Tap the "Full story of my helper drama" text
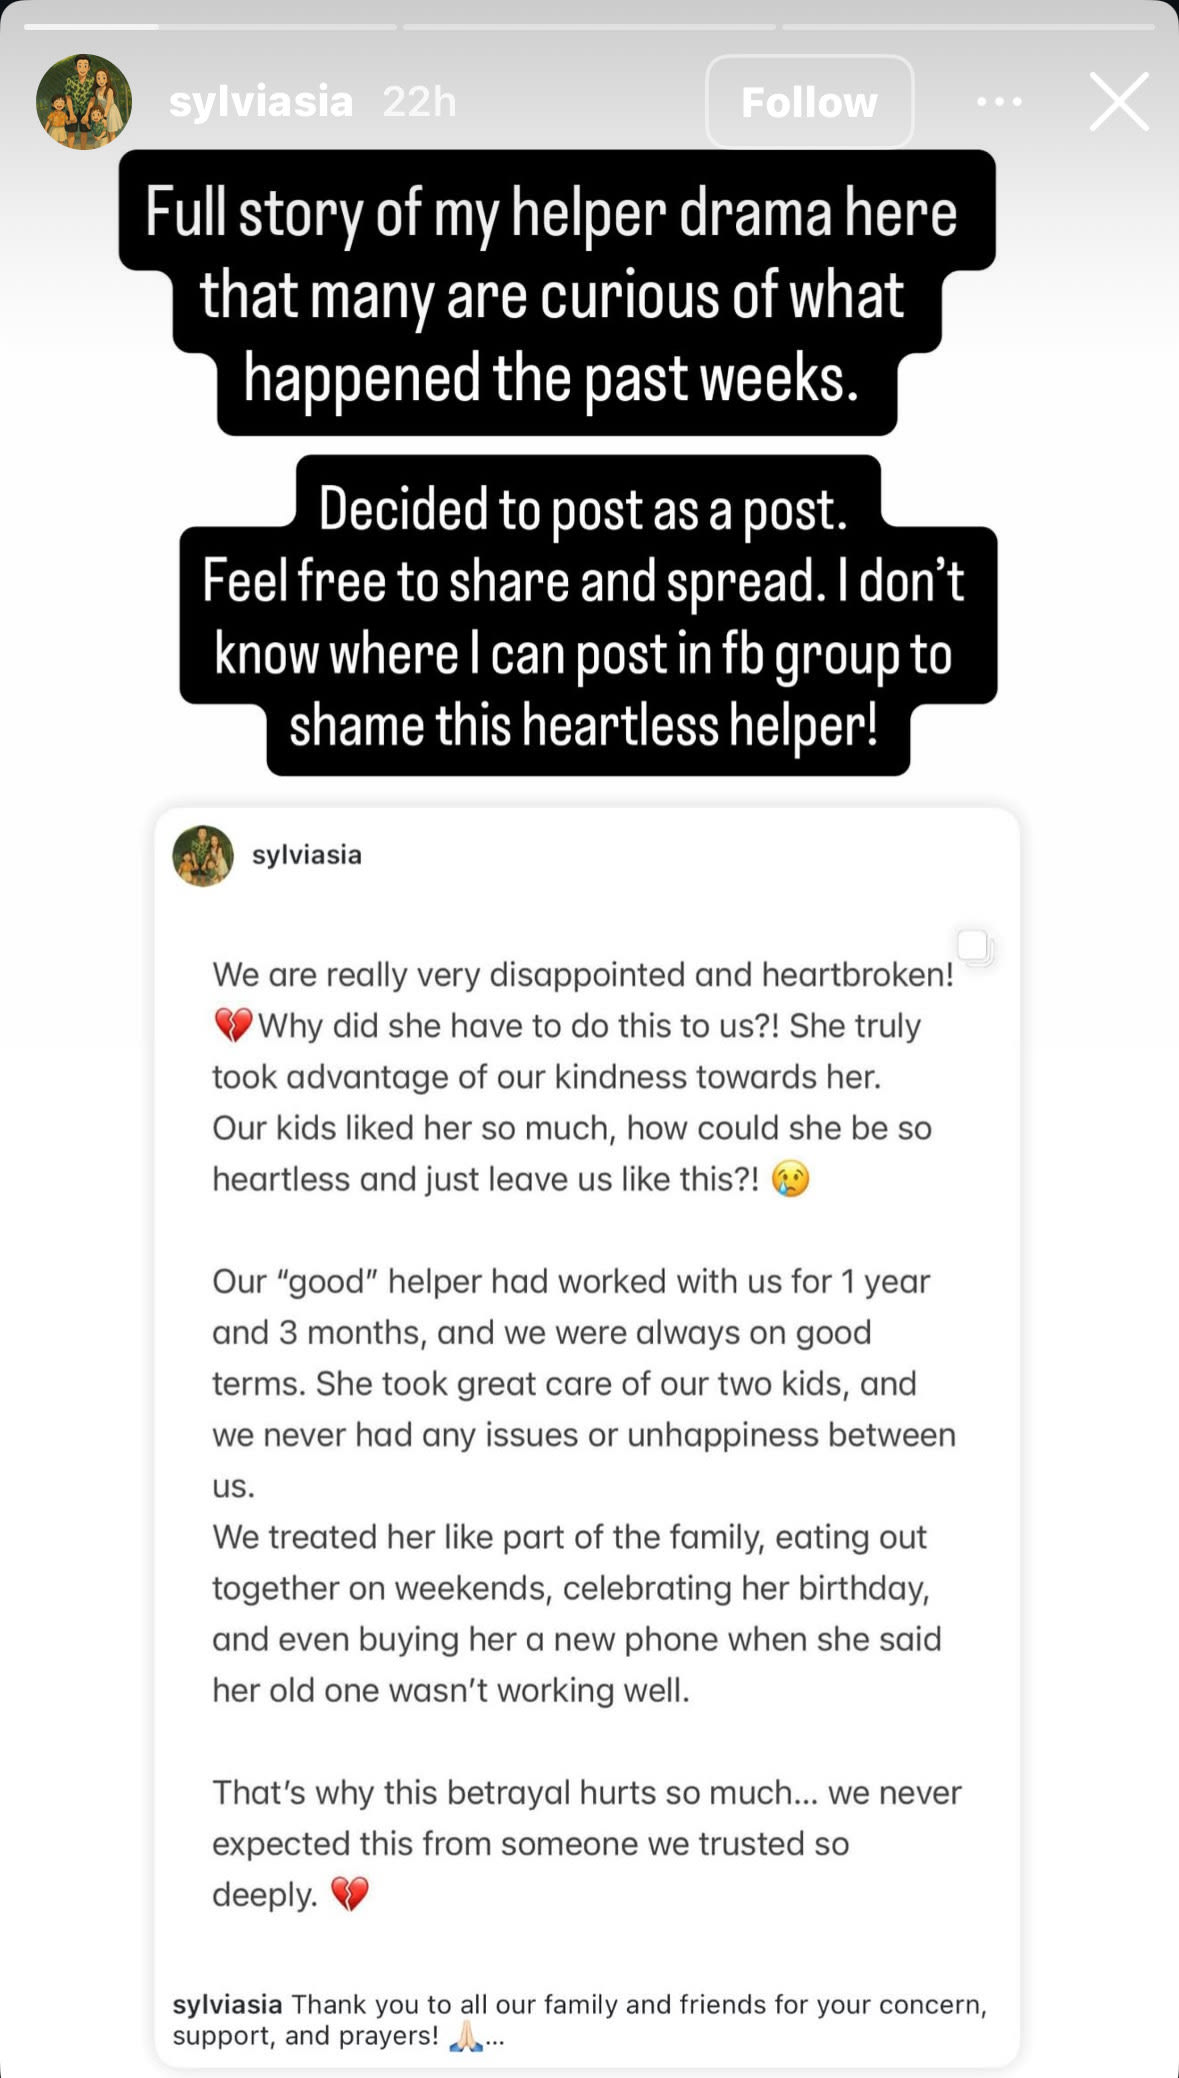 click(x=551, y=212)
